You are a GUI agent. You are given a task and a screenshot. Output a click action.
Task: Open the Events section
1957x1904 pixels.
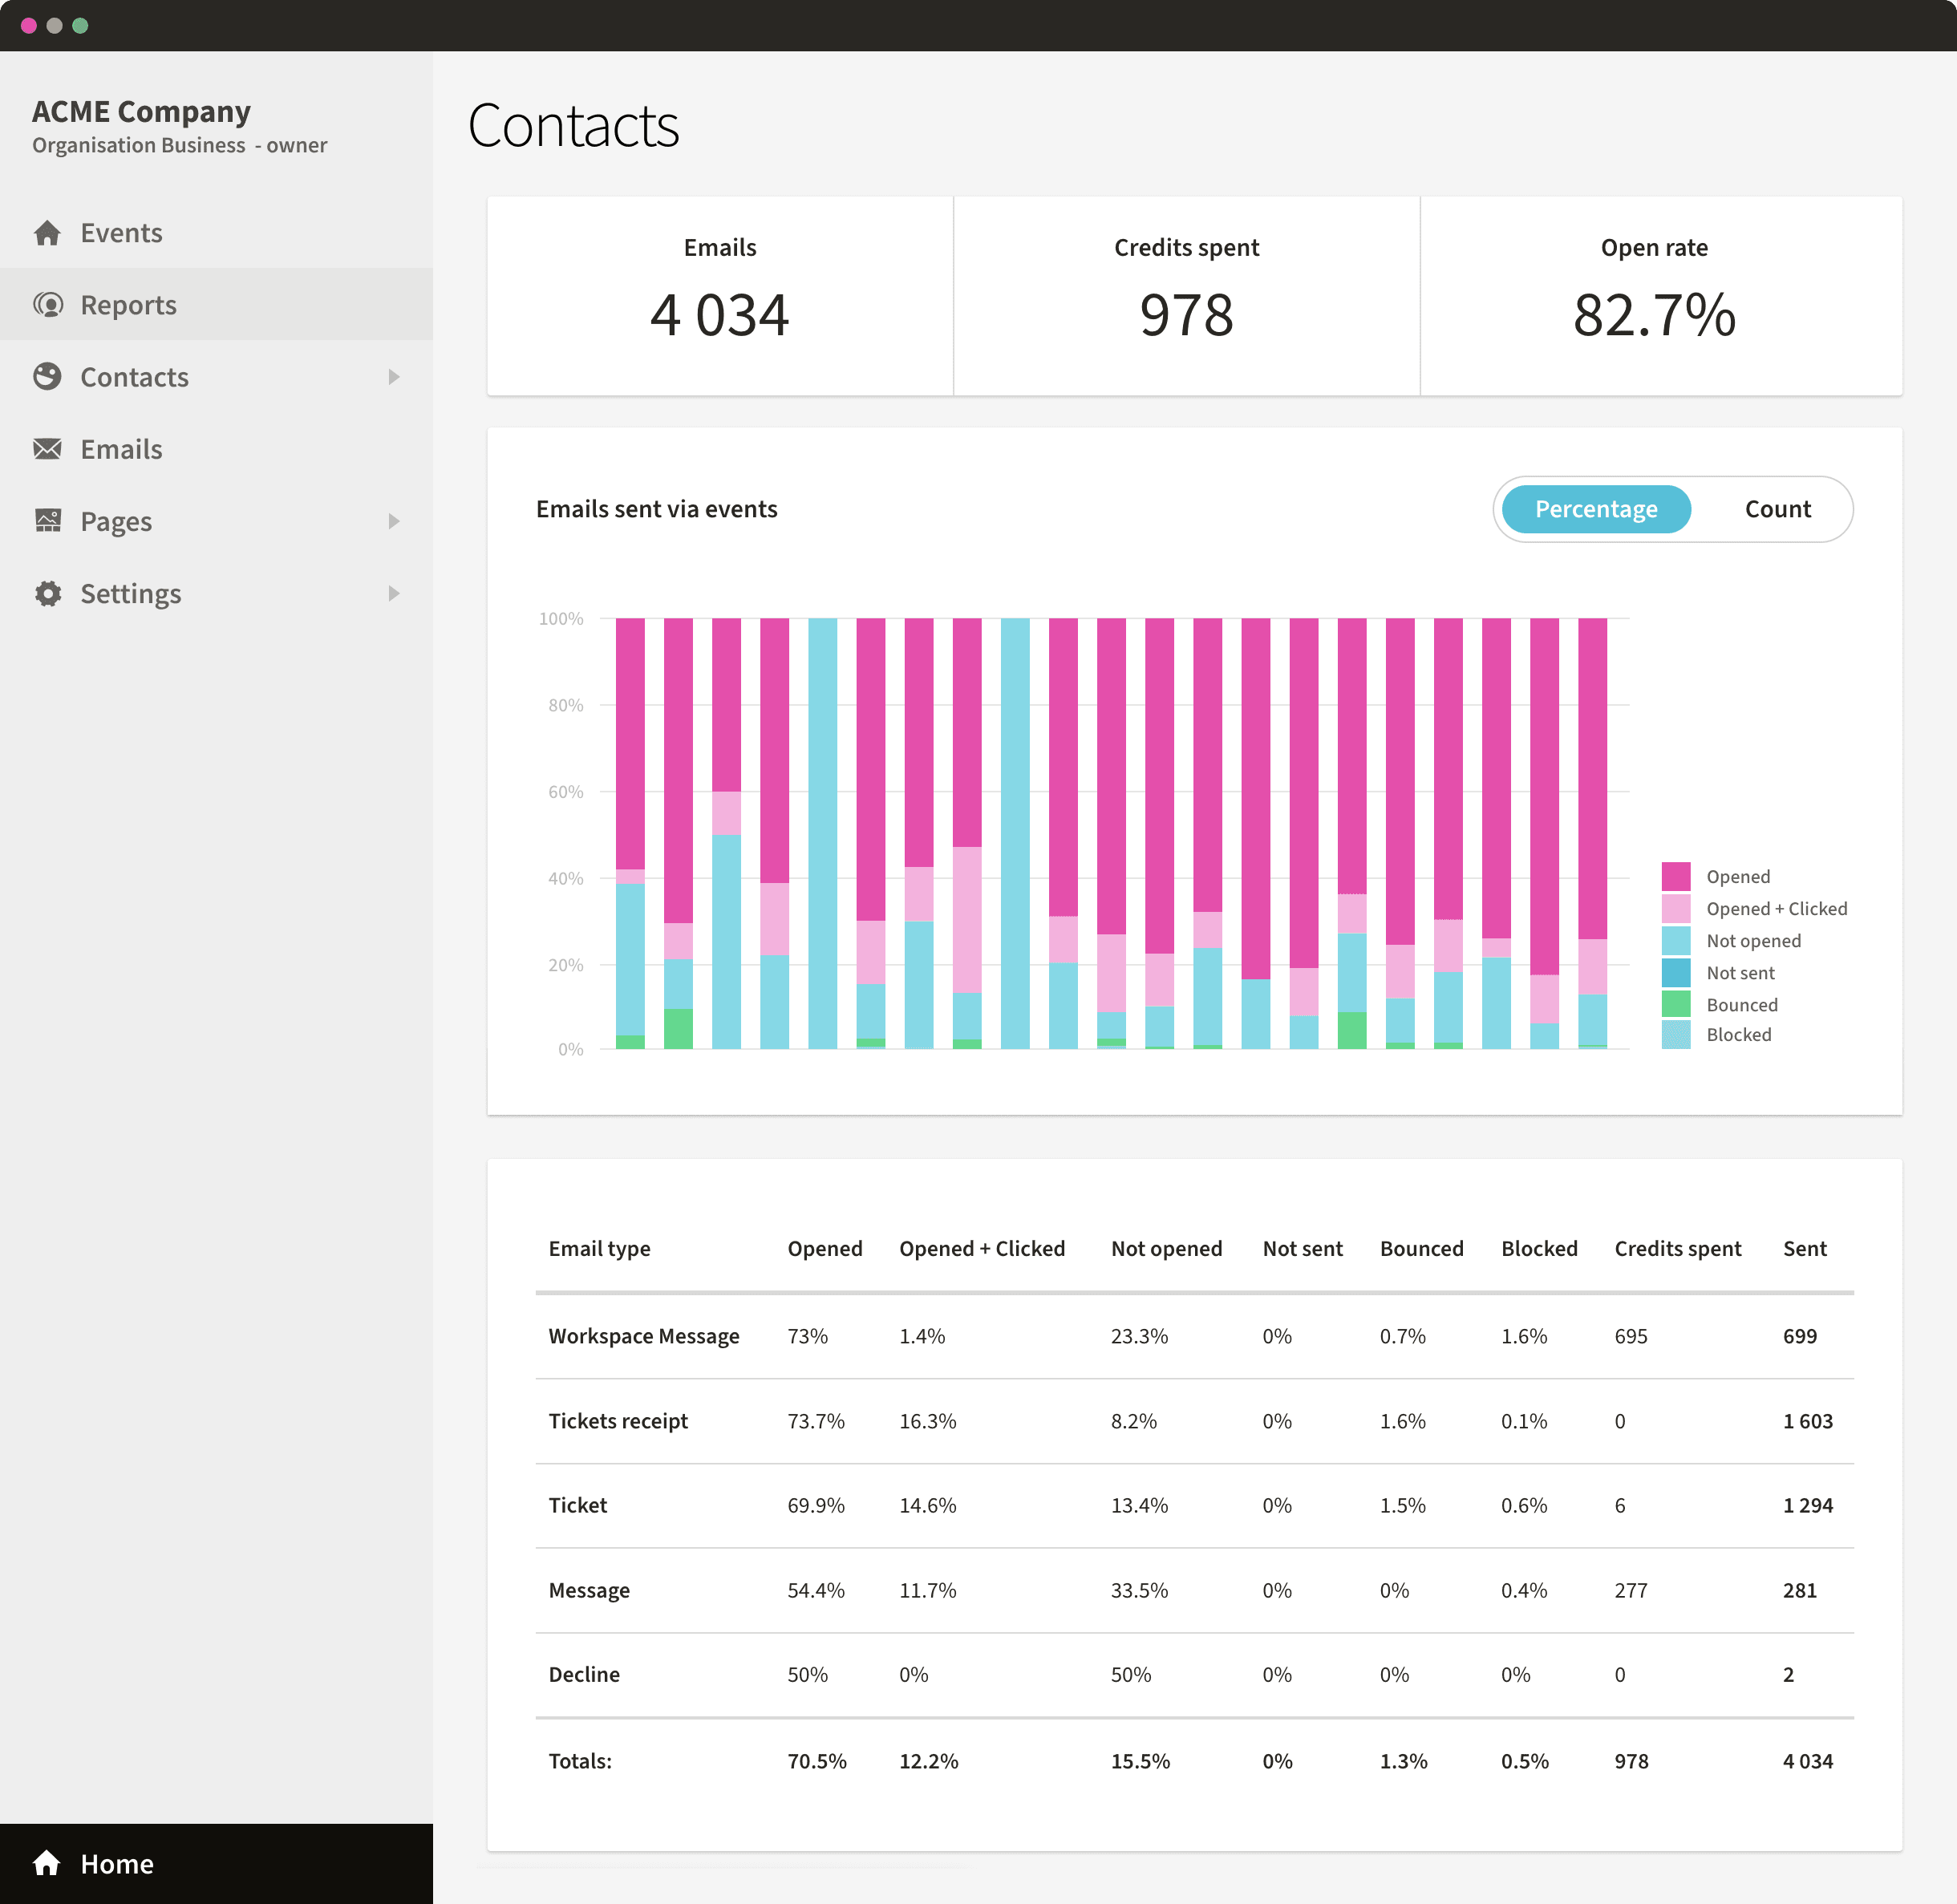pyautogui.click(x=120, y=232)
